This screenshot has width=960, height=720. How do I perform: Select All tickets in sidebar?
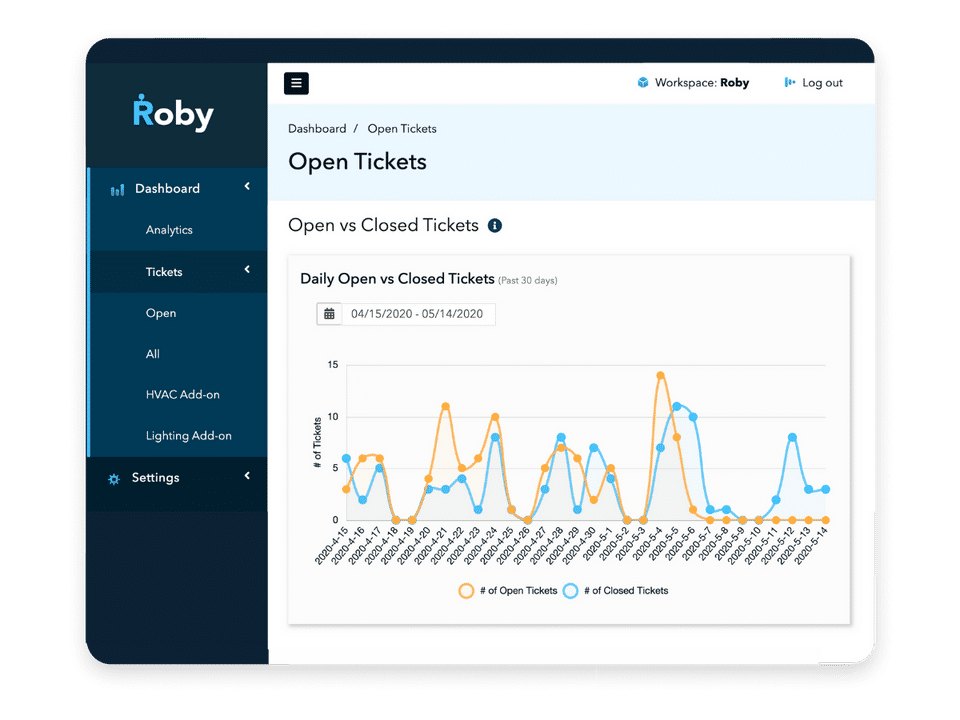(152, 354)
